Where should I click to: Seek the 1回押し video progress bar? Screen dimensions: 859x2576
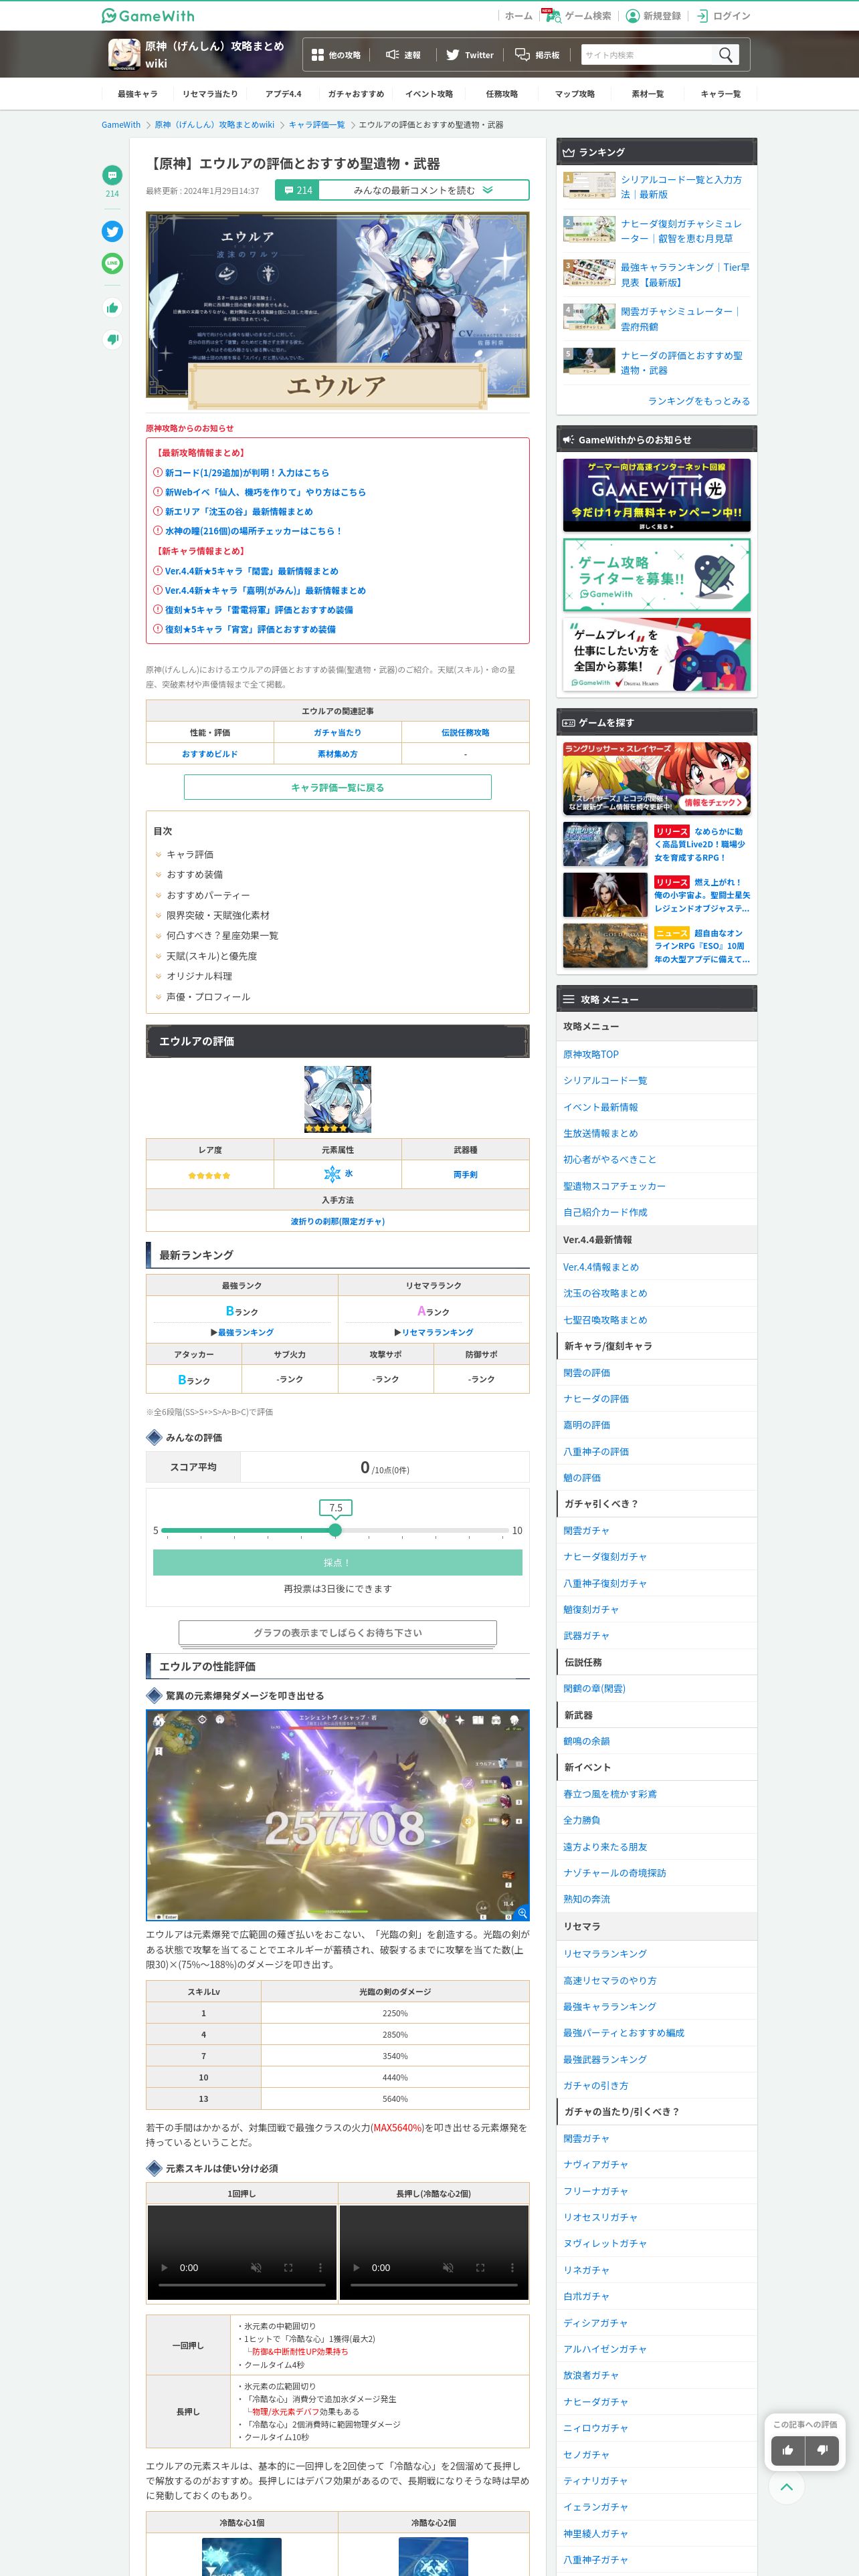[242, 2285]
